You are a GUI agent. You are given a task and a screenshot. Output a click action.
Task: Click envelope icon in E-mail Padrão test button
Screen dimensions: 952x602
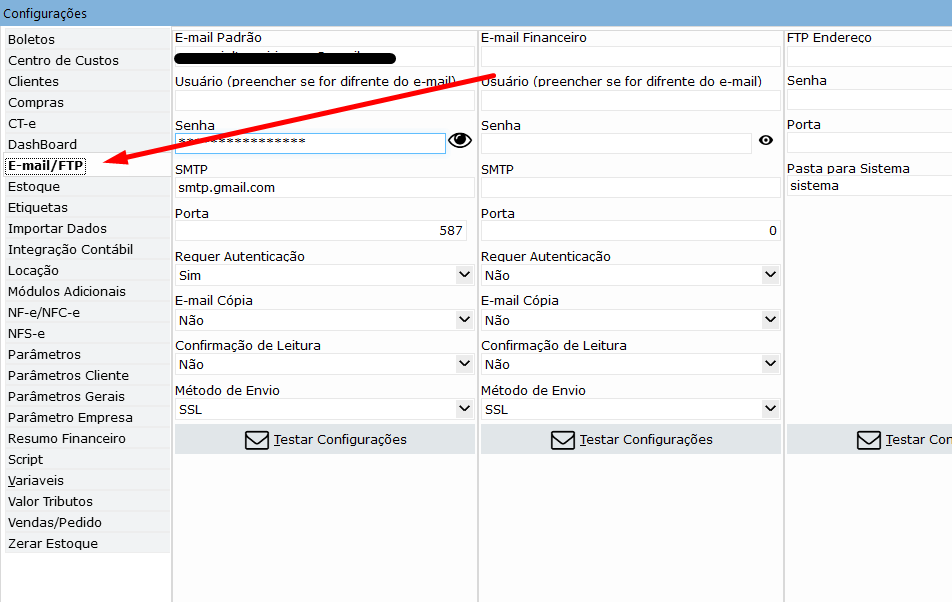257,440
